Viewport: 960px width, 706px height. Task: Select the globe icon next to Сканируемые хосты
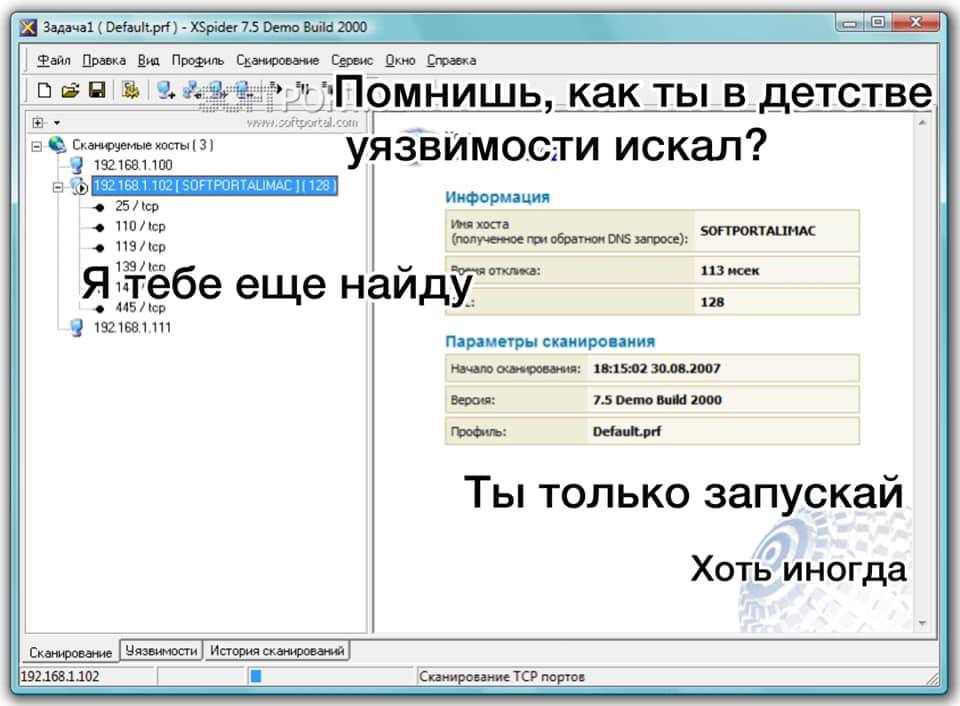[x=57, y=144]
